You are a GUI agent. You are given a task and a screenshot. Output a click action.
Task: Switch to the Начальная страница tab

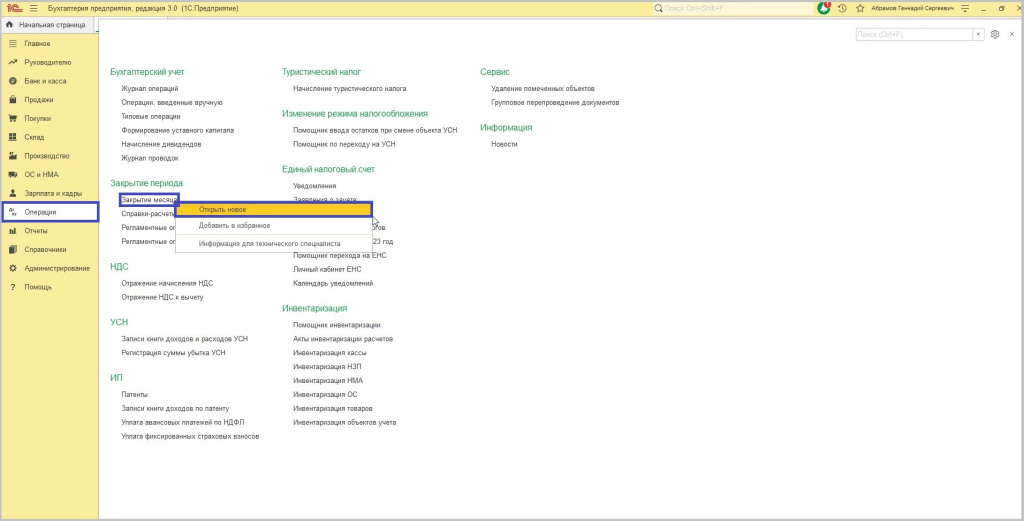point(48,24)
